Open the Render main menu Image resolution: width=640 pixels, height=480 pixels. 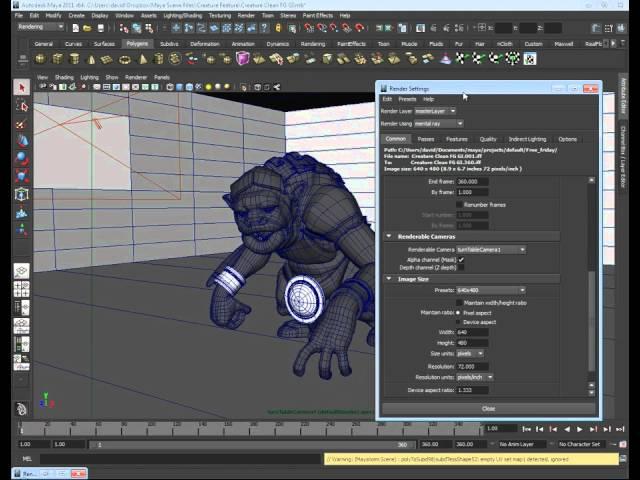pos(246,16)
